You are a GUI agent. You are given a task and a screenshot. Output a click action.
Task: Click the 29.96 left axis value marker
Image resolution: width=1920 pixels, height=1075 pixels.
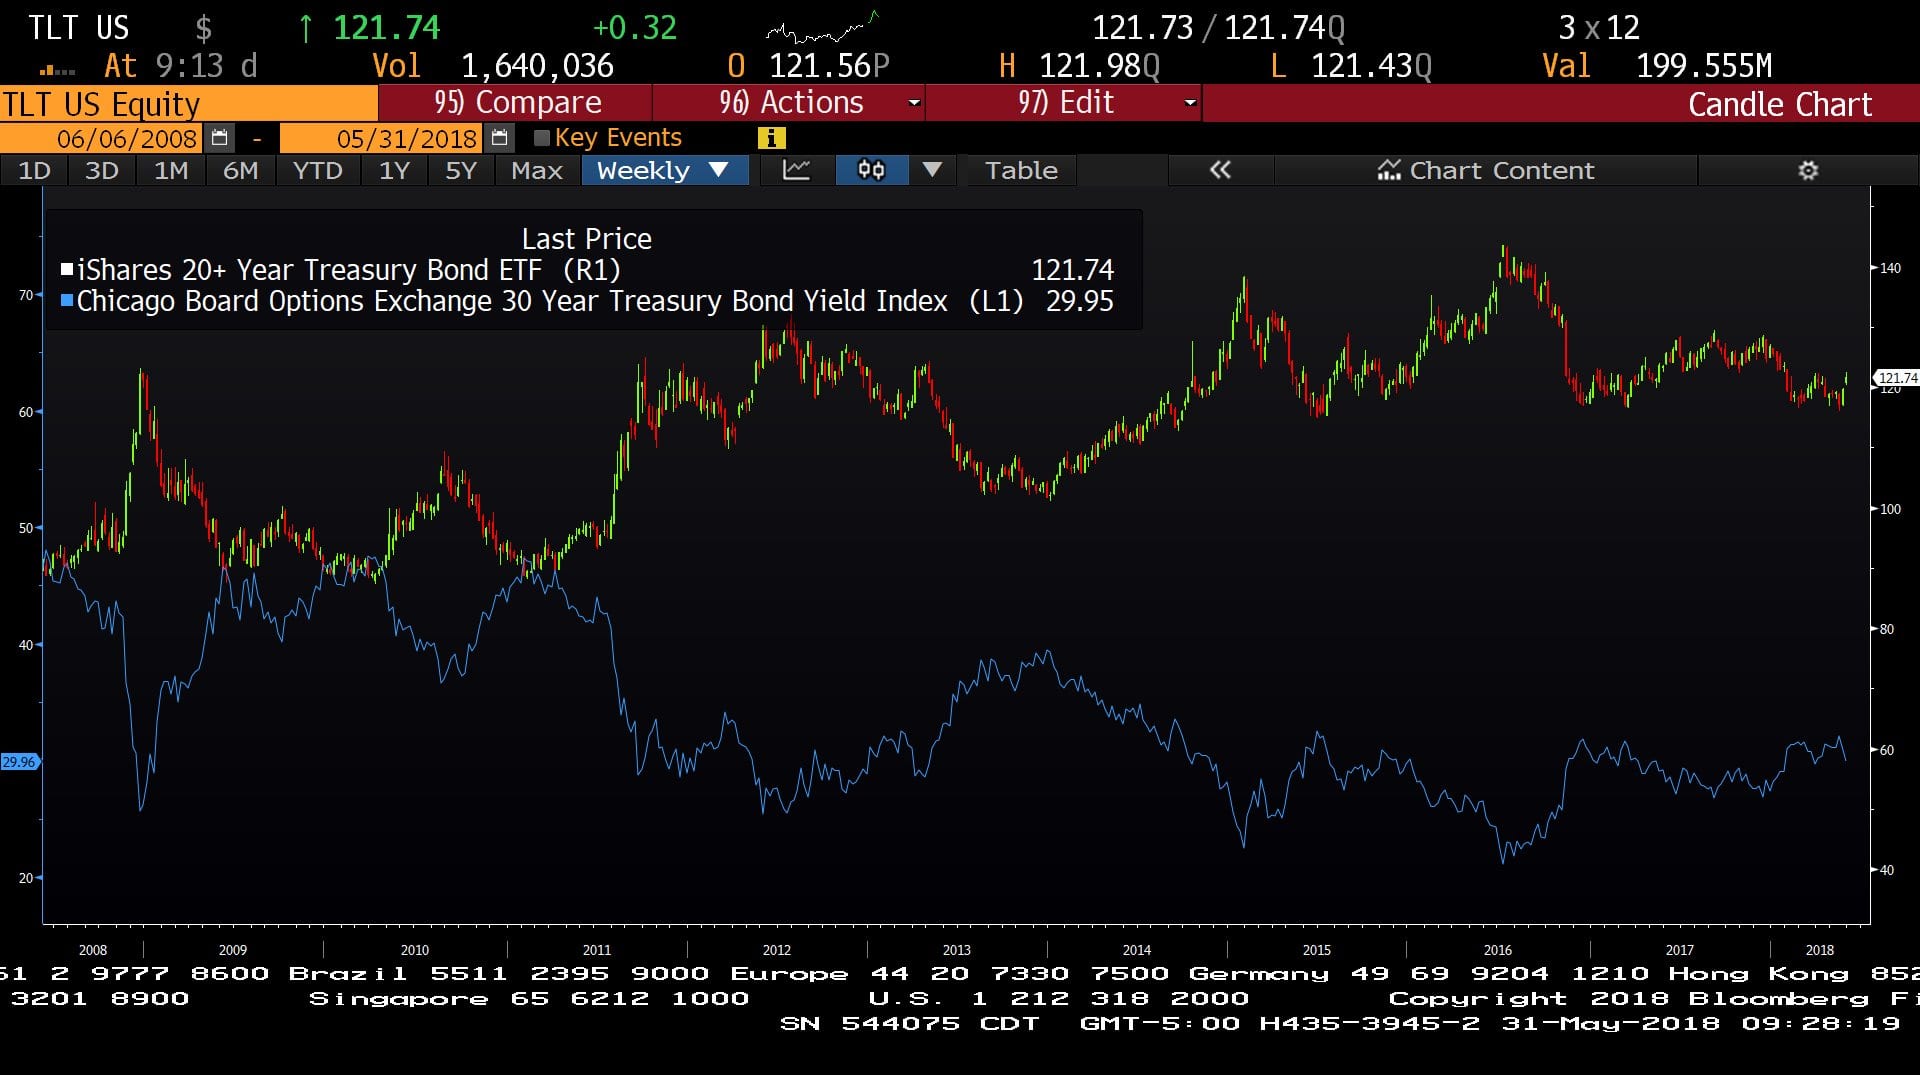(19, 762)
